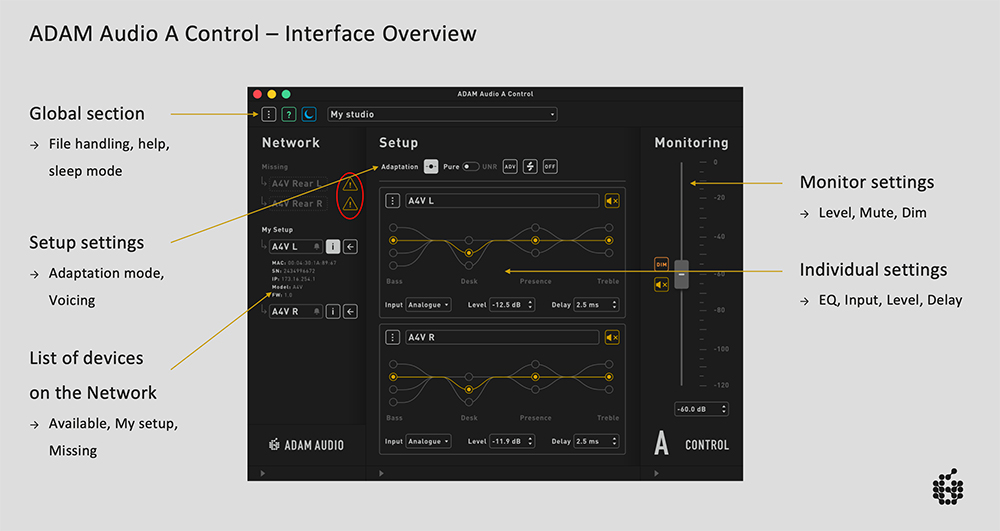The height and width of the screenshot is (531, 1000).
Task: Open Input dropdown for A4V L
Action: (x=429, y=305)
